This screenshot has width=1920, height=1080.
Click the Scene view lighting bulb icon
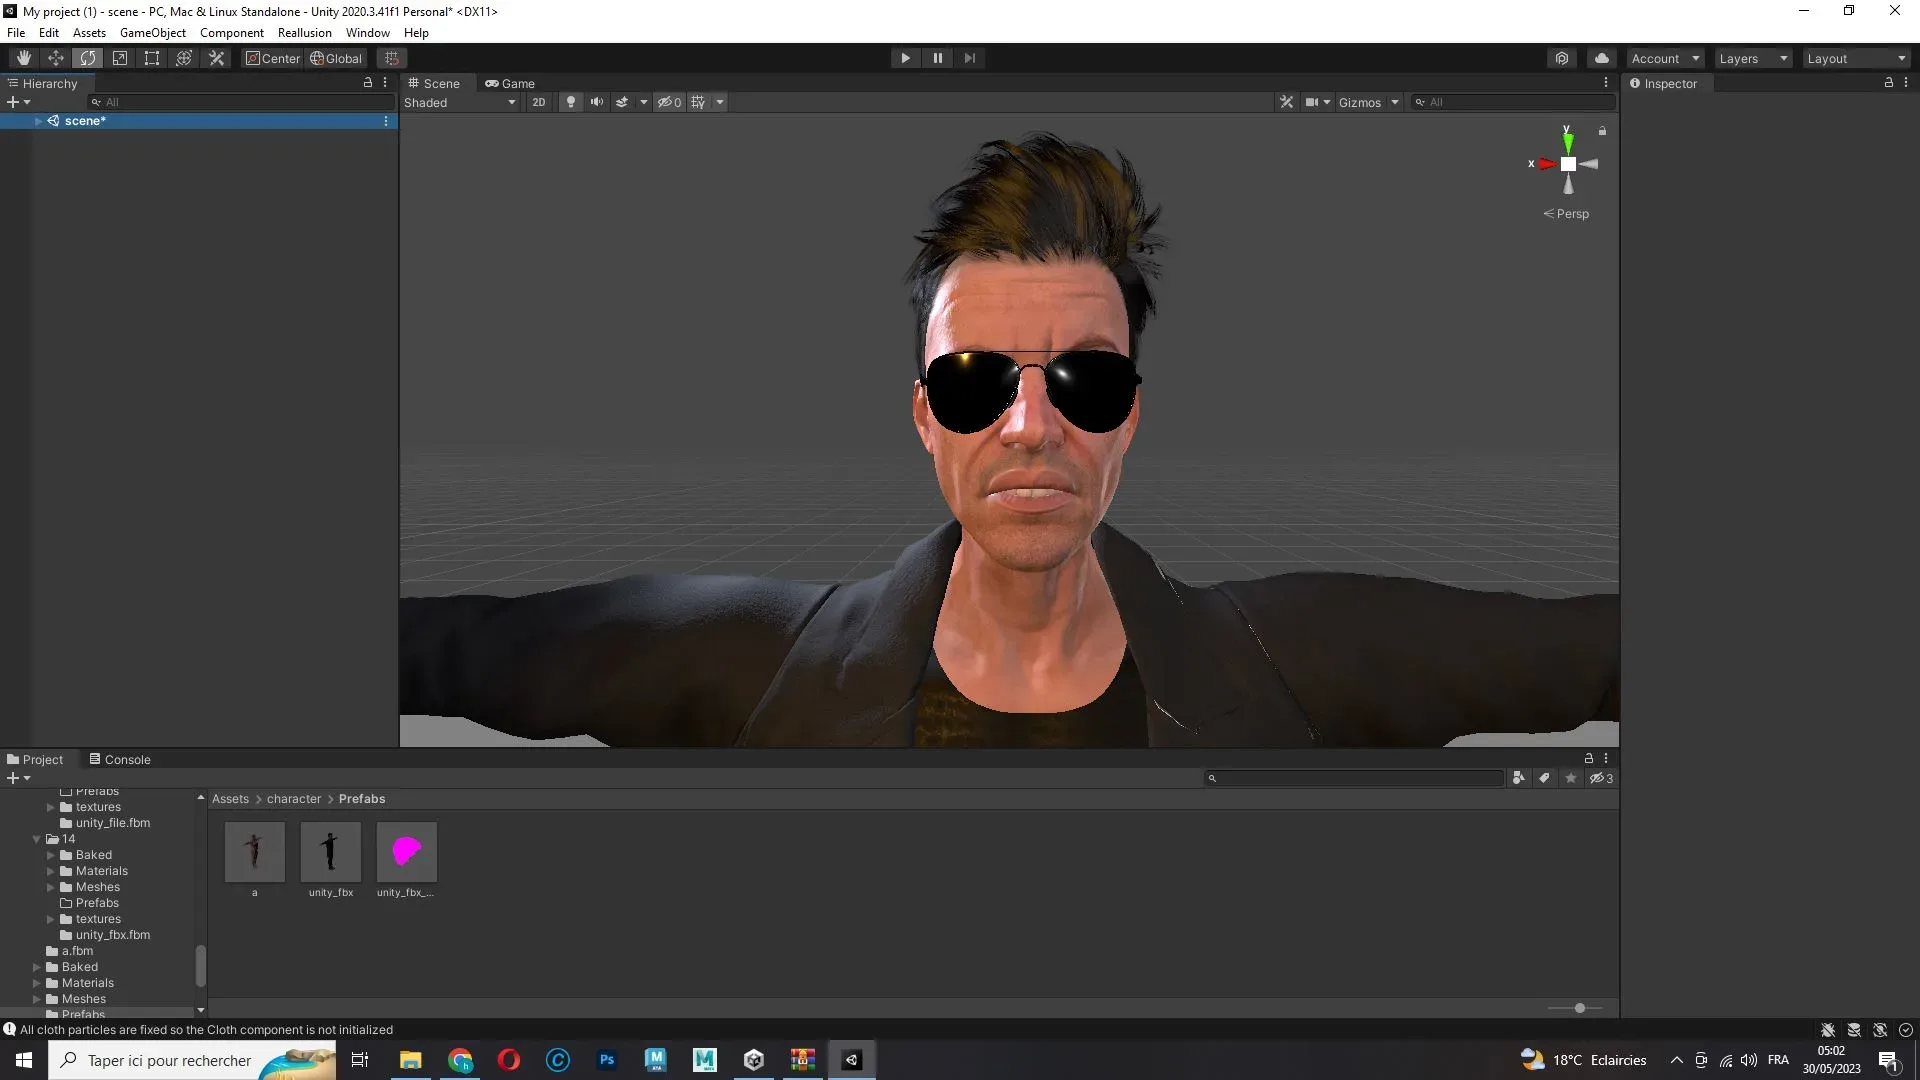[x=570, y=101]
